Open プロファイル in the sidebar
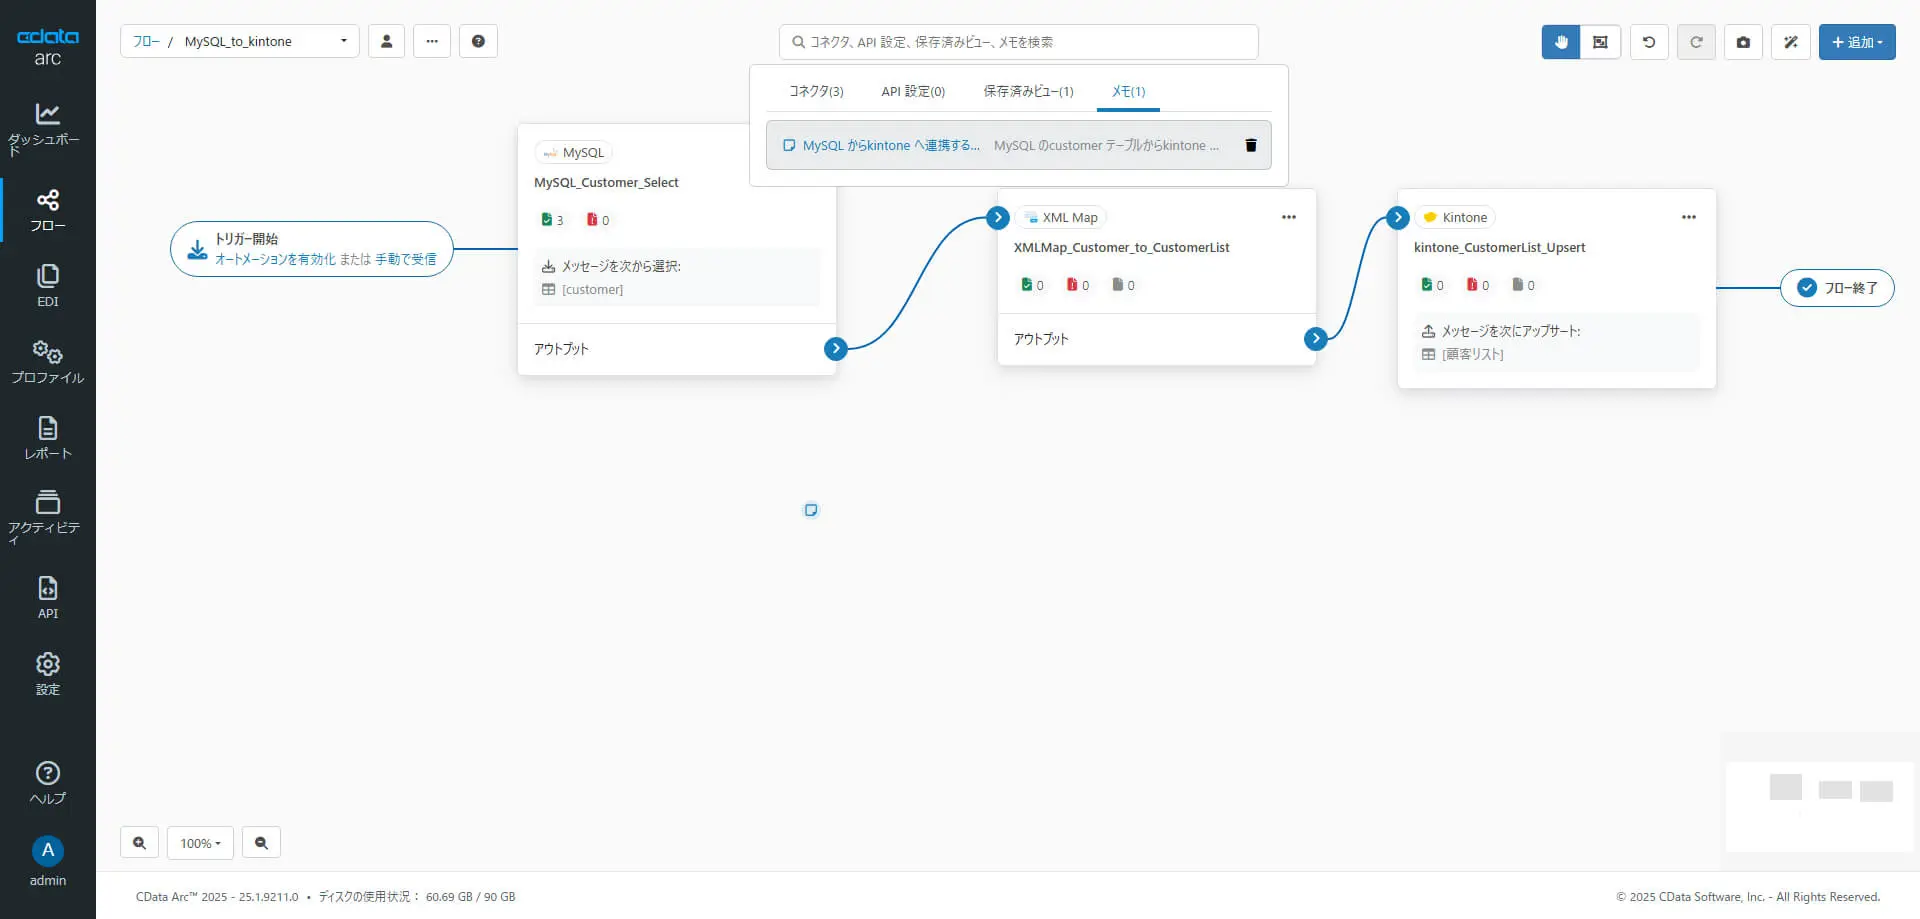Image resolution: width=1920 pixels, height=919 pixels. pyautogui.click(x=47, y=362)
